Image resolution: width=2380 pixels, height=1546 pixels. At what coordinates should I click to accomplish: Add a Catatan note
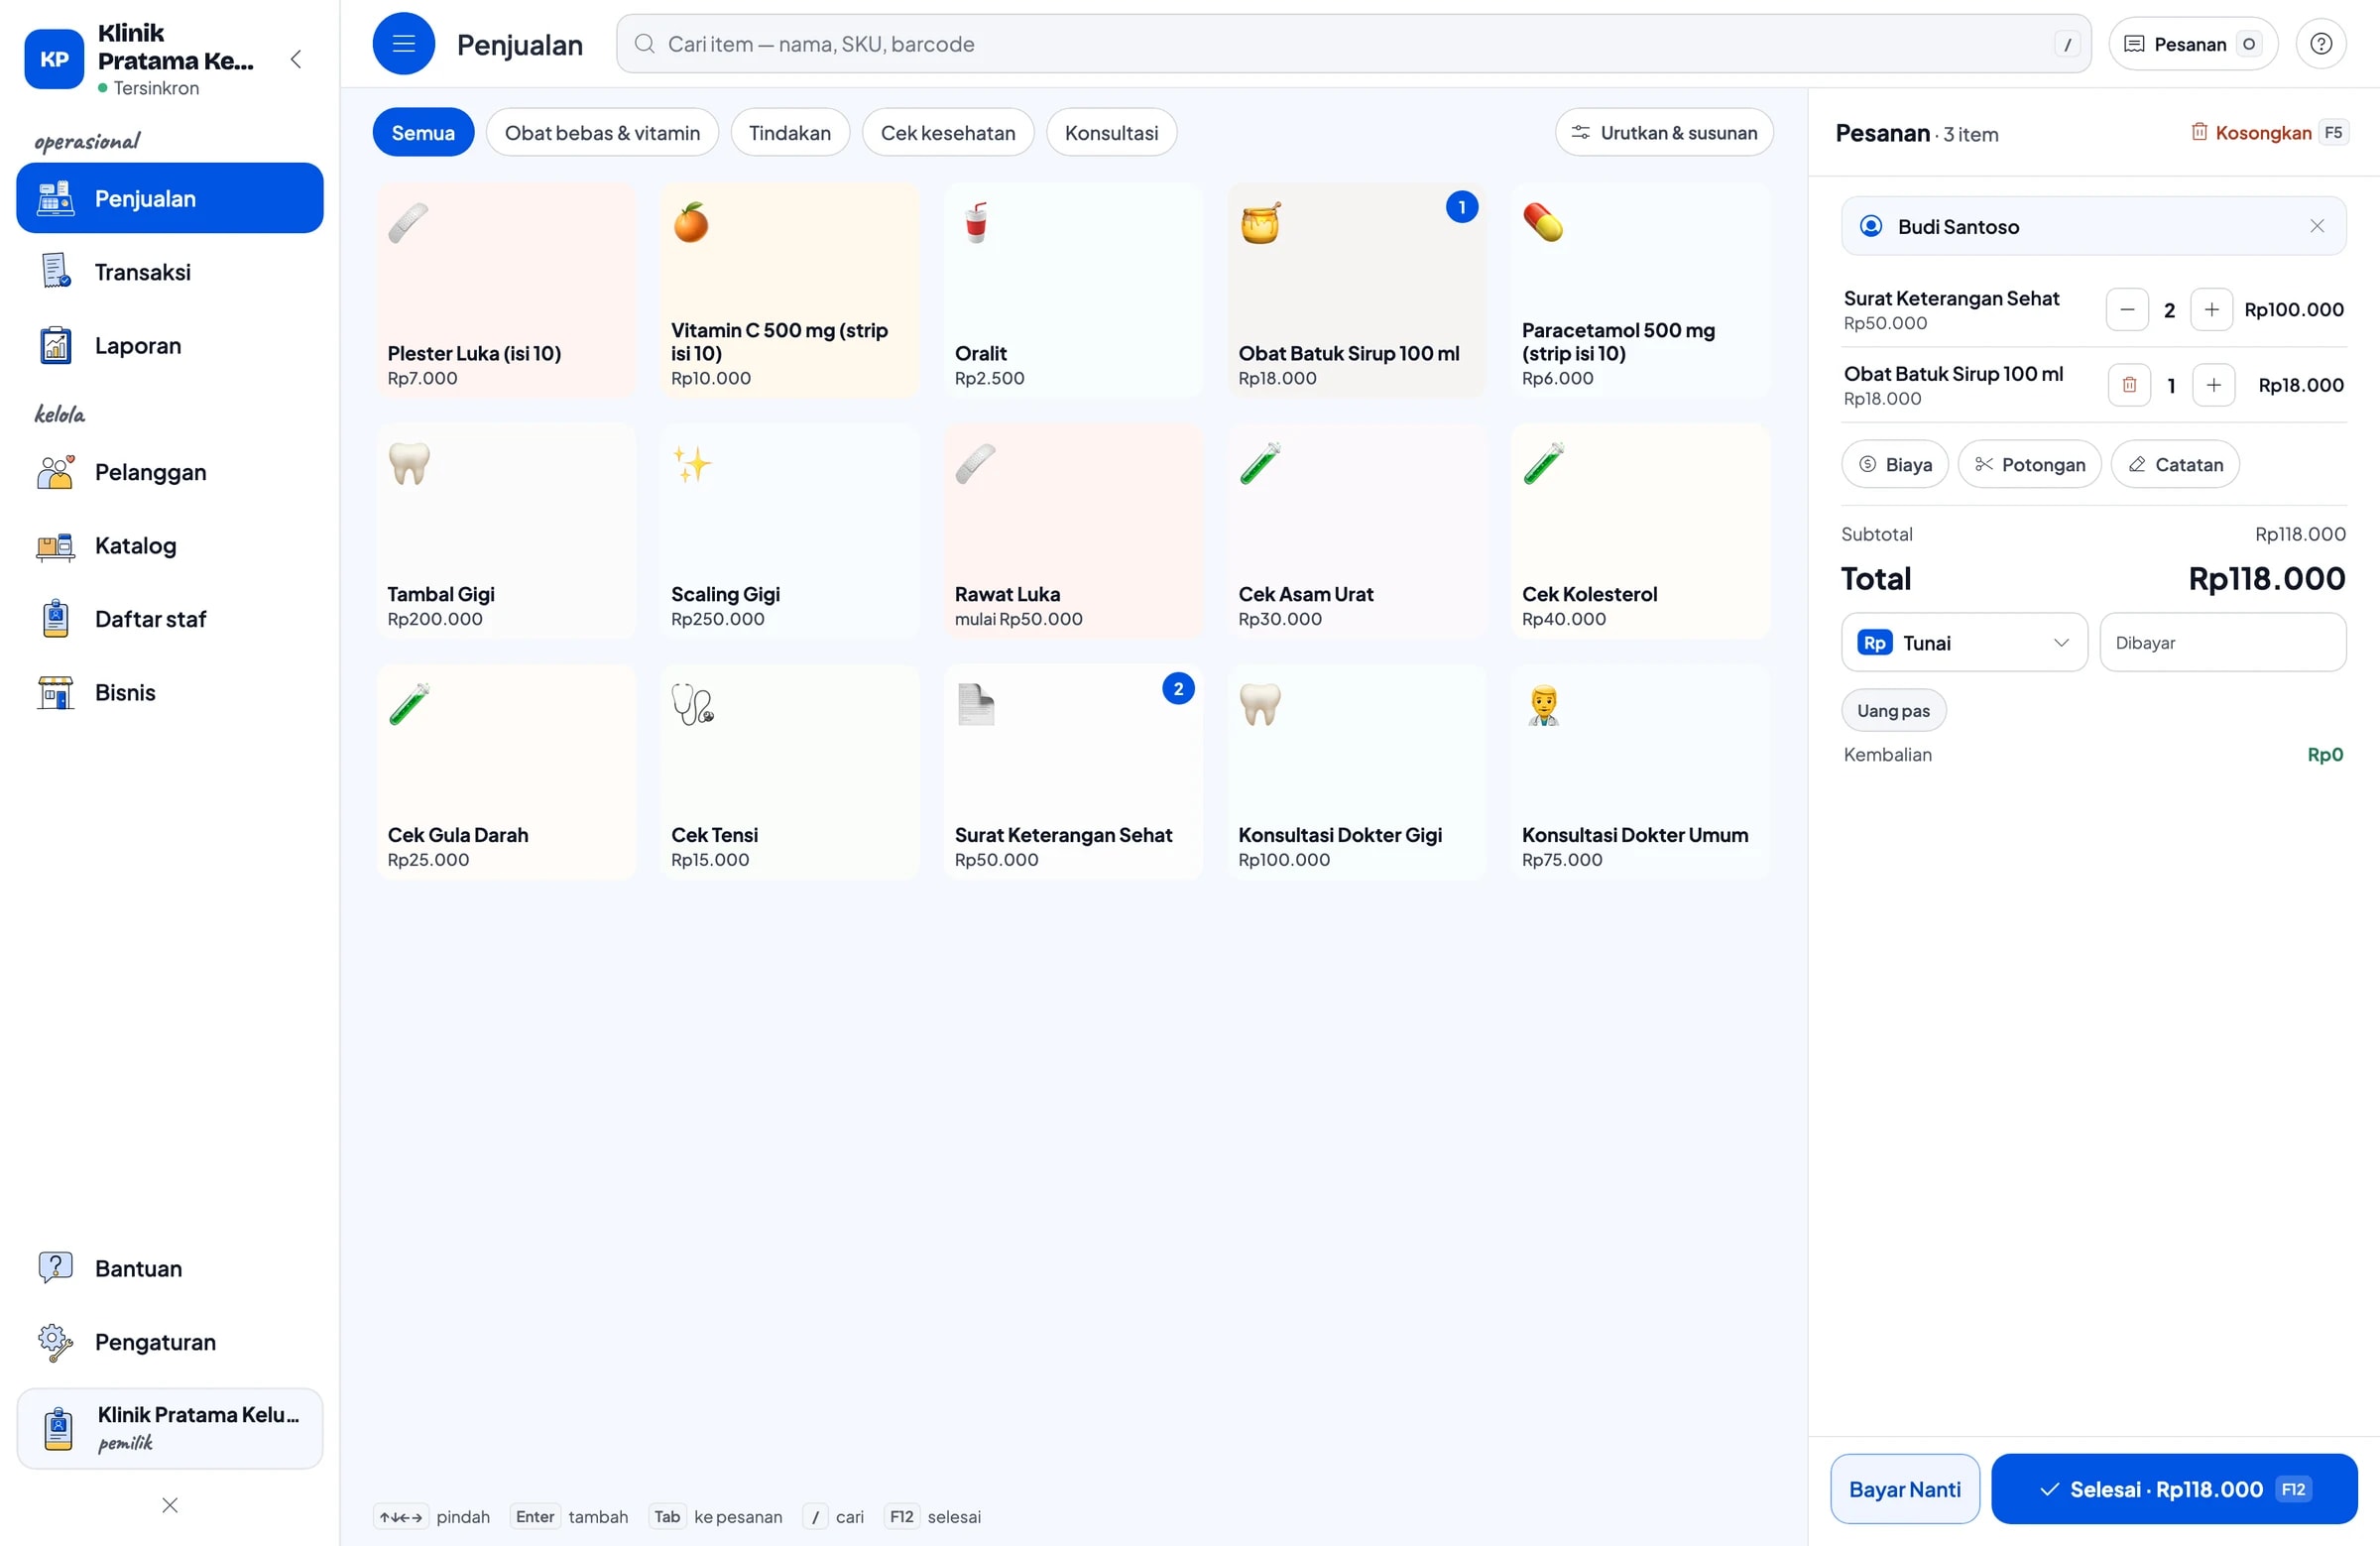2174,464
